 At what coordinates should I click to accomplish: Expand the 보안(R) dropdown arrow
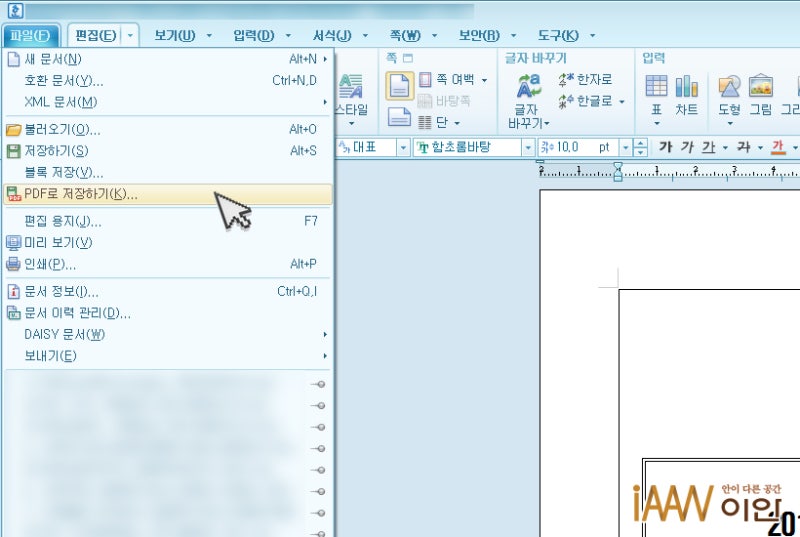[513, 36]
